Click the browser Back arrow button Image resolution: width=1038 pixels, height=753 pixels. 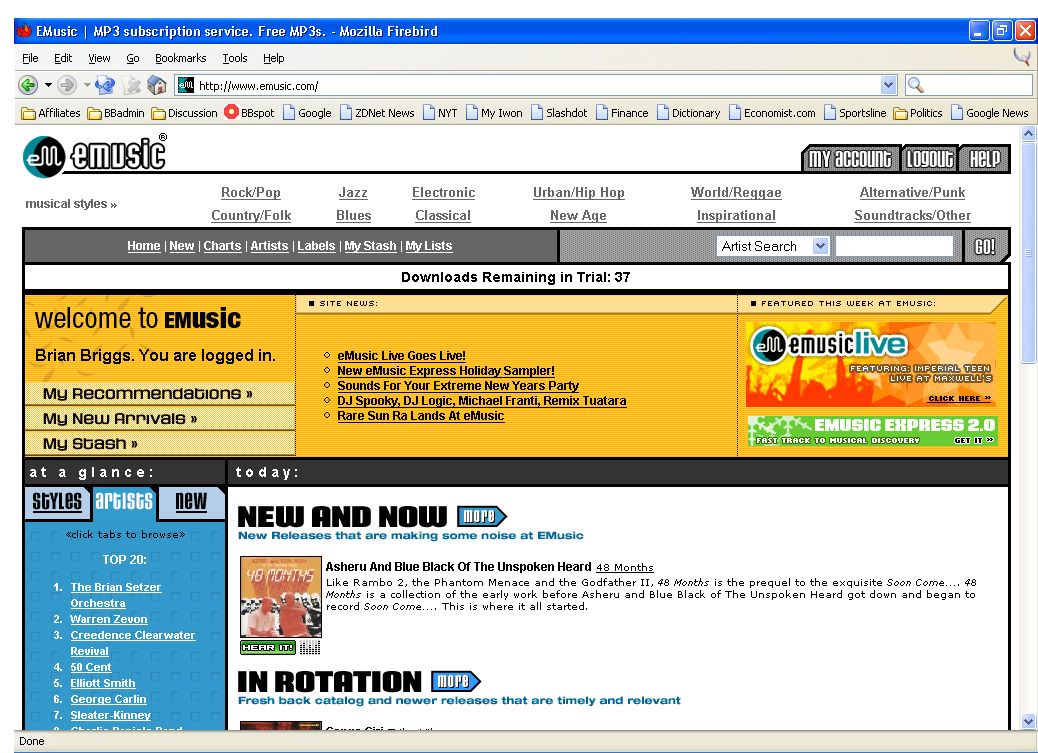(x=28, y=85)
